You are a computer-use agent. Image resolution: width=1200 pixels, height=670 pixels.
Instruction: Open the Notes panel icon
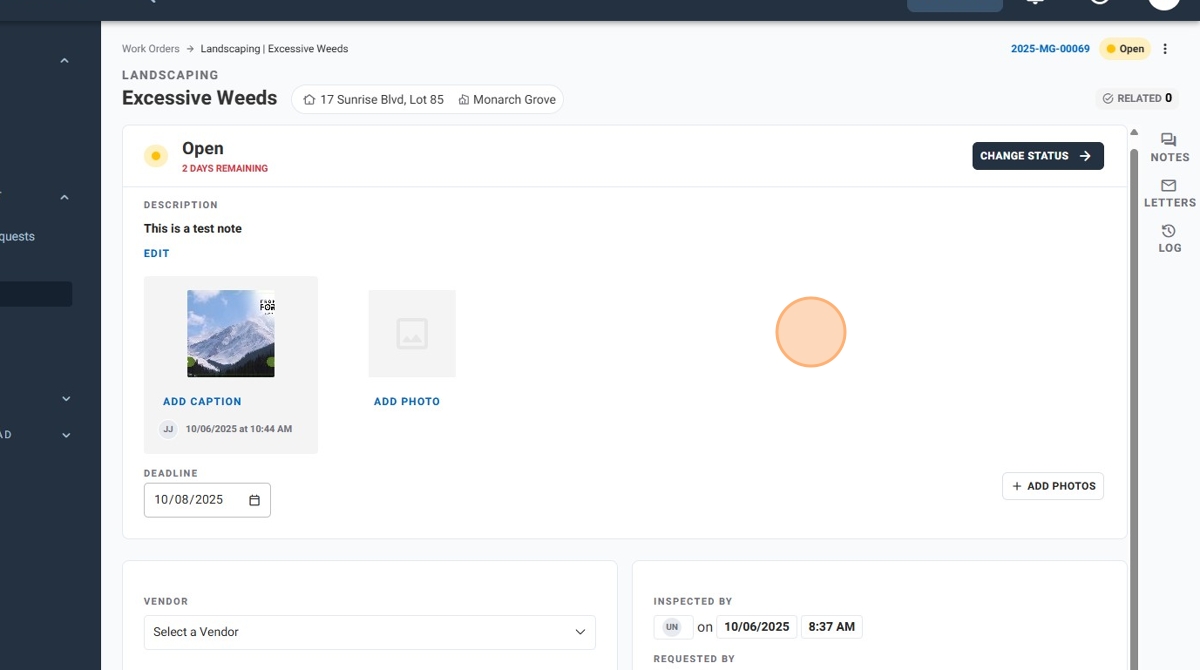[1169, 141]
